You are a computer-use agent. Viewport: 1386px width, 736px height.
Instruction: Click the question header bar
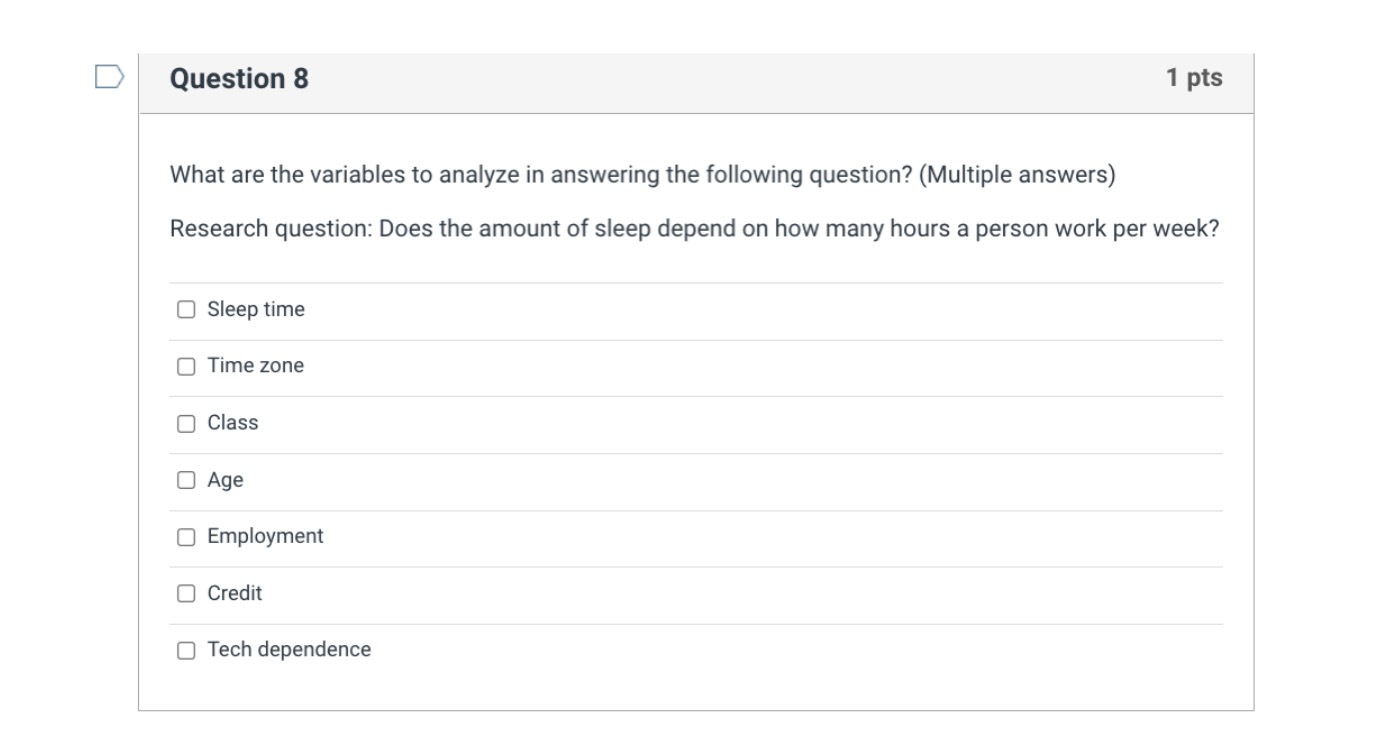[x=700, y=79]
